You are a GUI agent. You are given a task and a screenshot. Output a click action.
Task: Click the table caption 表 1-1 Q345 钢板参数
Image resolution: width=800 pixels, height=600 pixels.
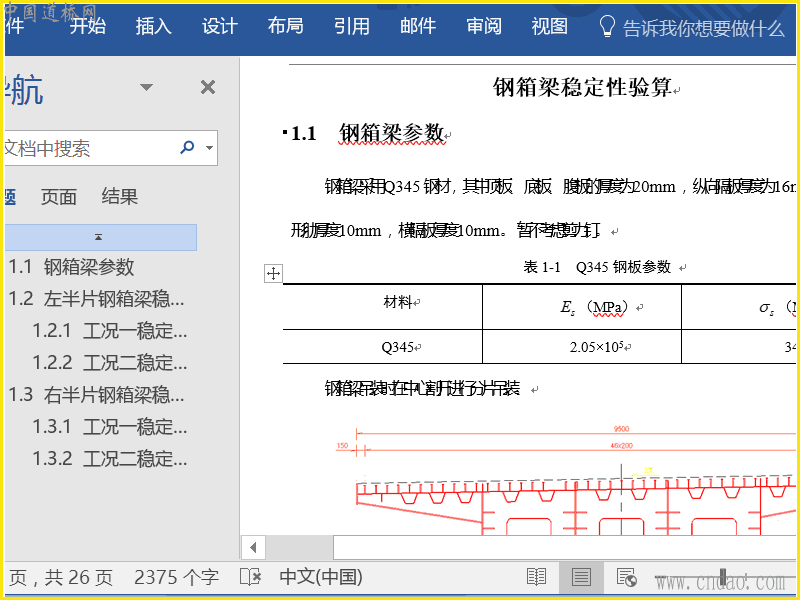[x=597, y=267]
